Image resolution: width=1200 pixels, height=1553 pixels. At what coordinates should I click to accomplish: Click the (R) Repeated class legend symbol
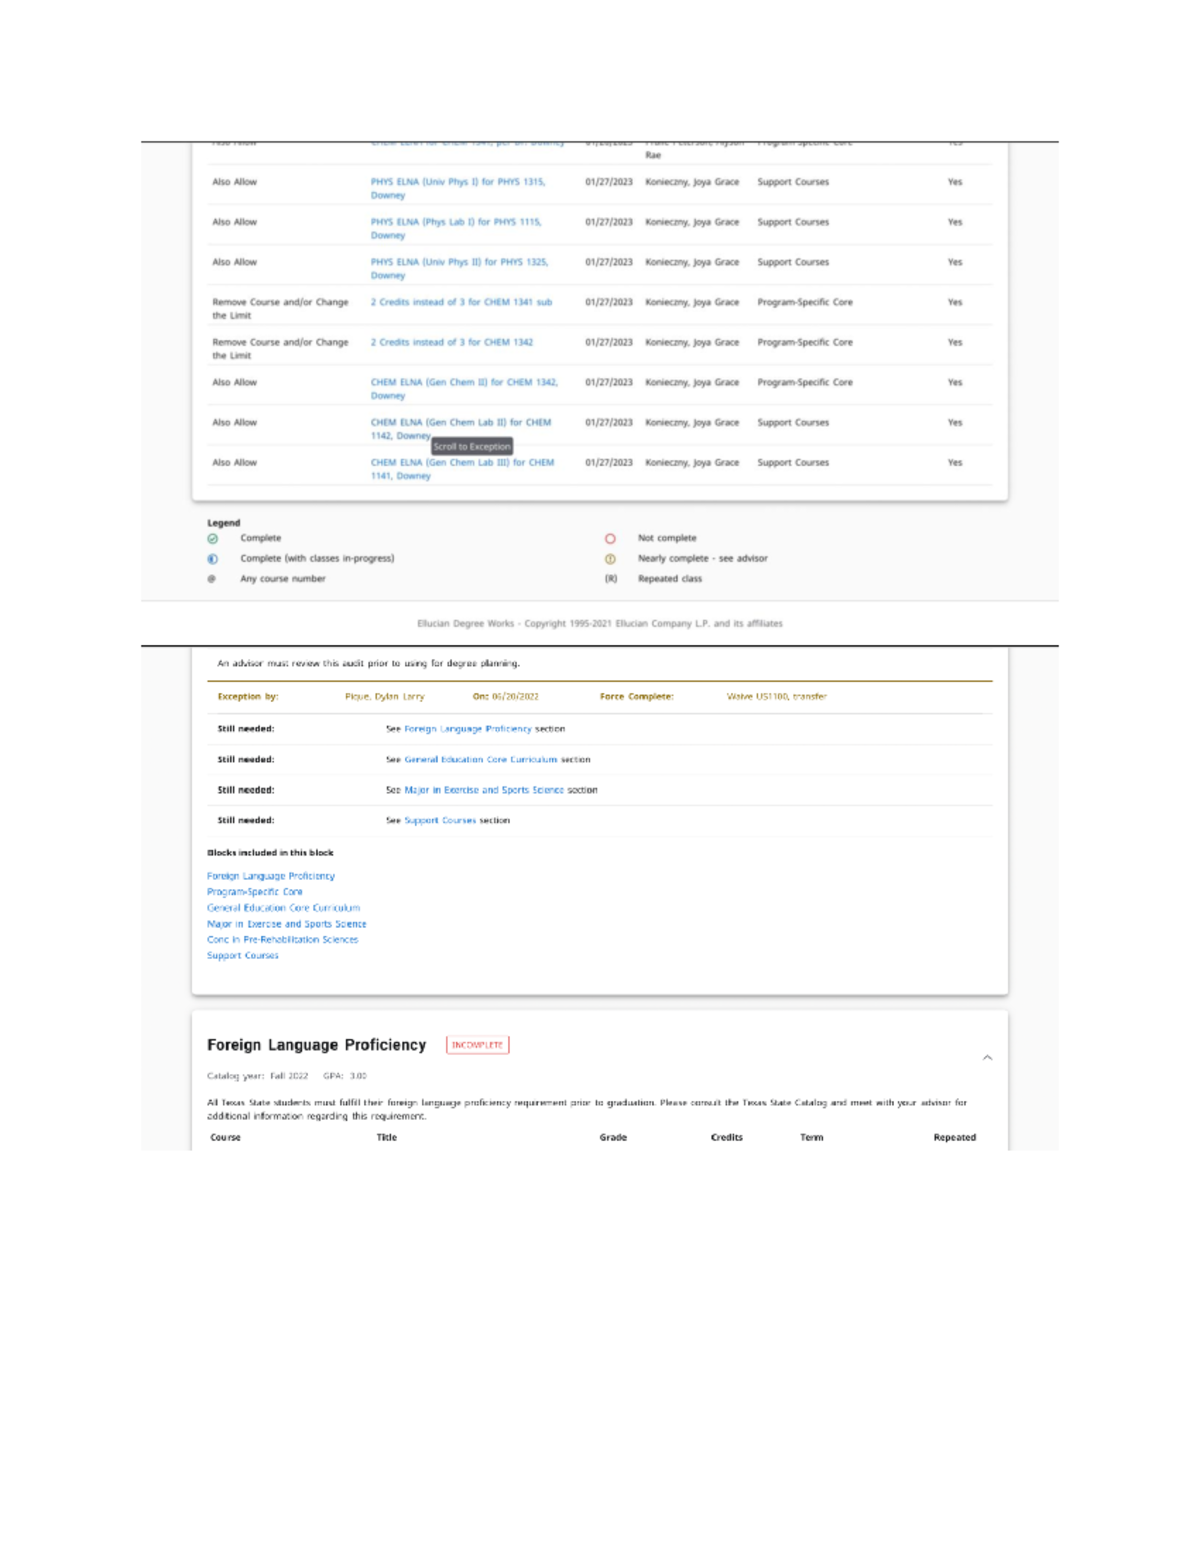(x=610, y=578)
